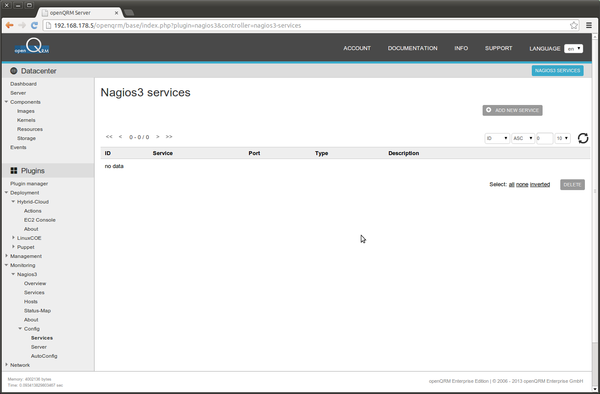This screenshot has width=600, height=394.
Task: Open a new browser tab
Action: 129,13
